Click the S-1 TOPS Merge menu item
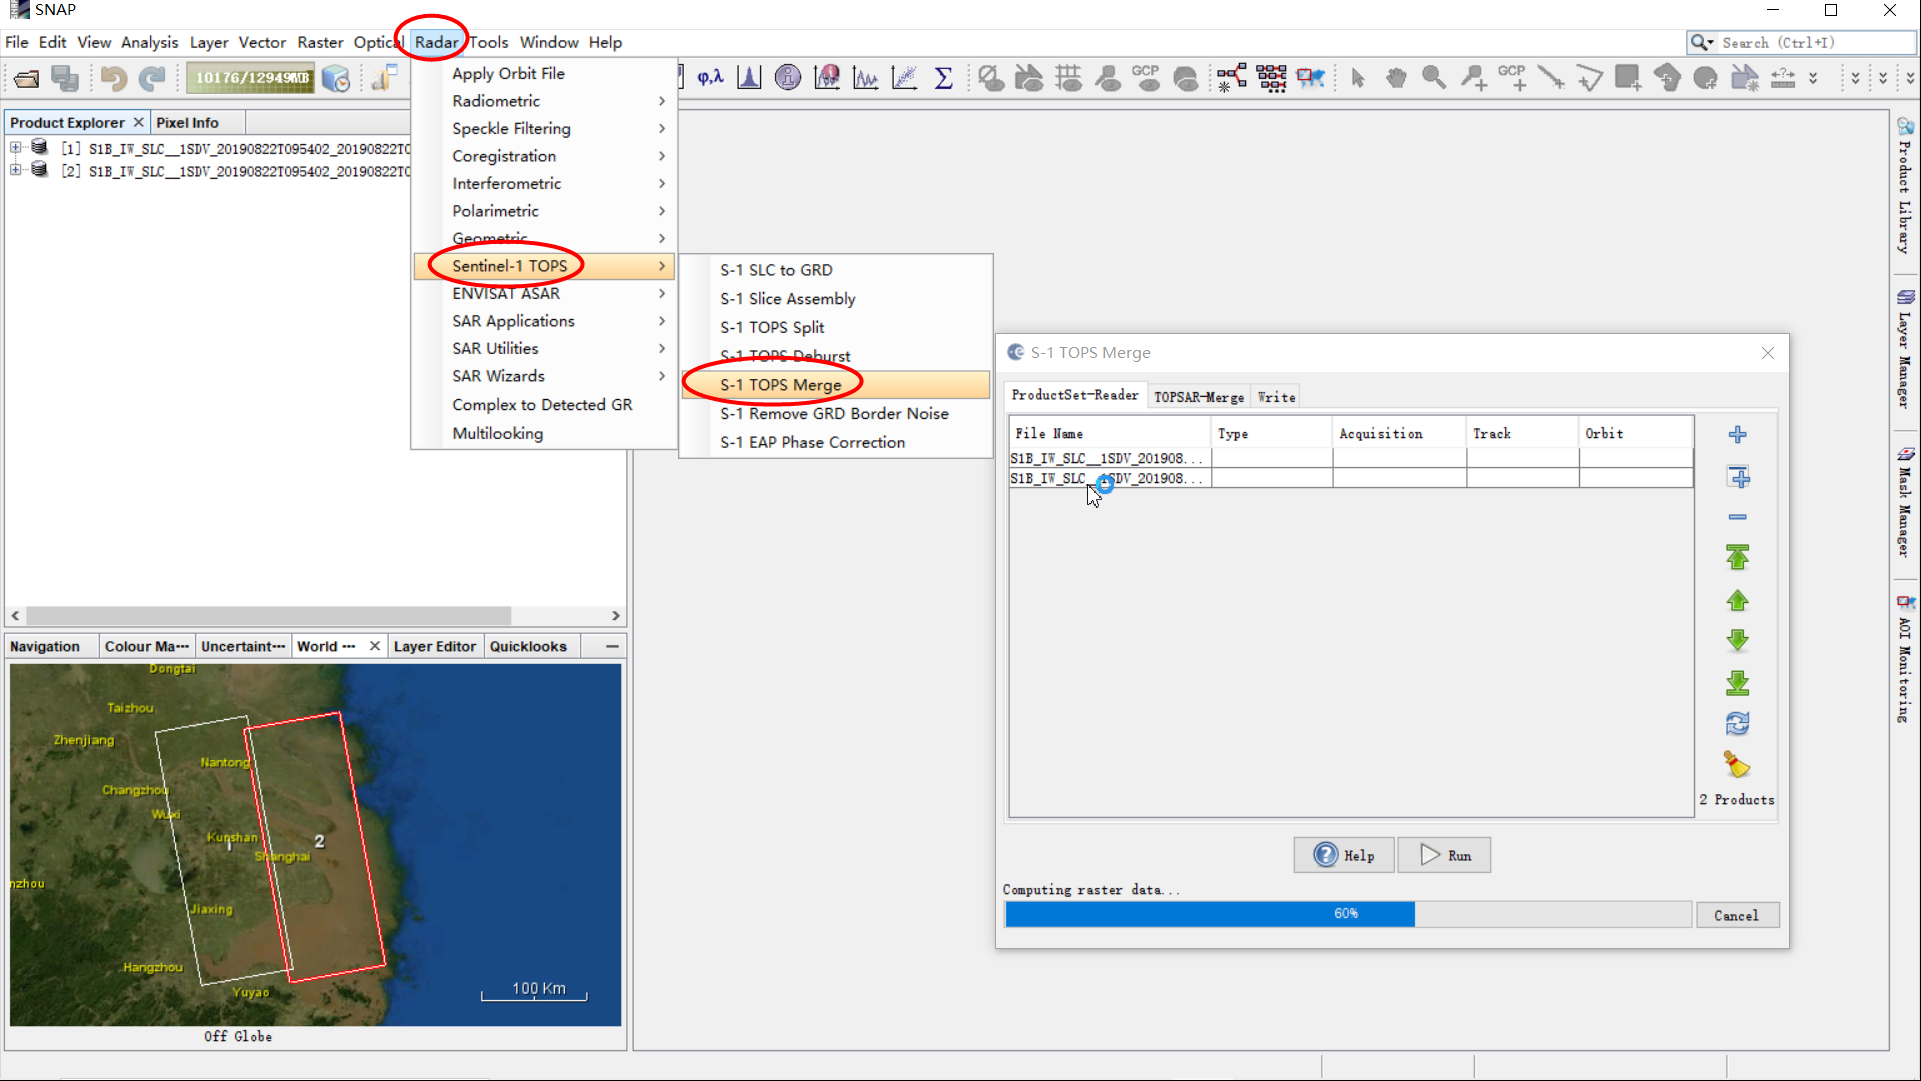 coord(780,383)
